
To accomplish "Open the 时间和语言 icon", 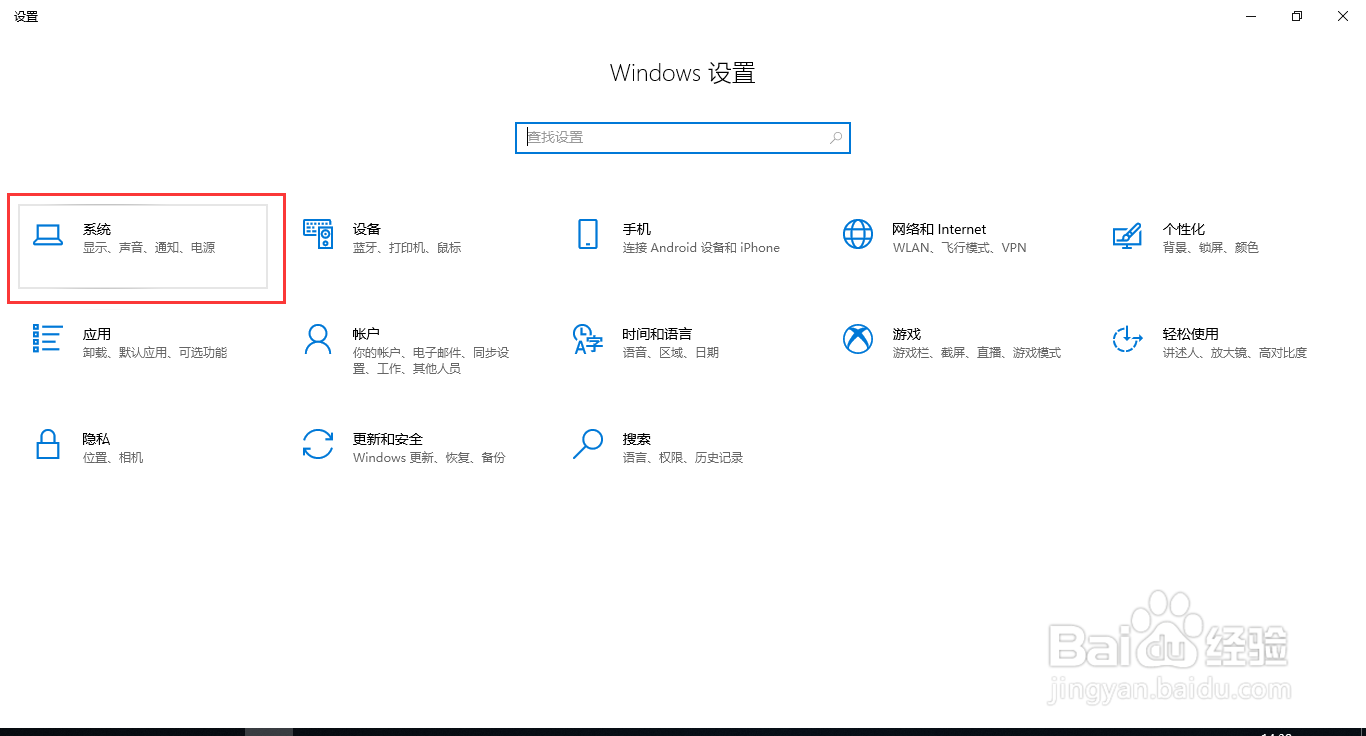I will coord(588,339).
